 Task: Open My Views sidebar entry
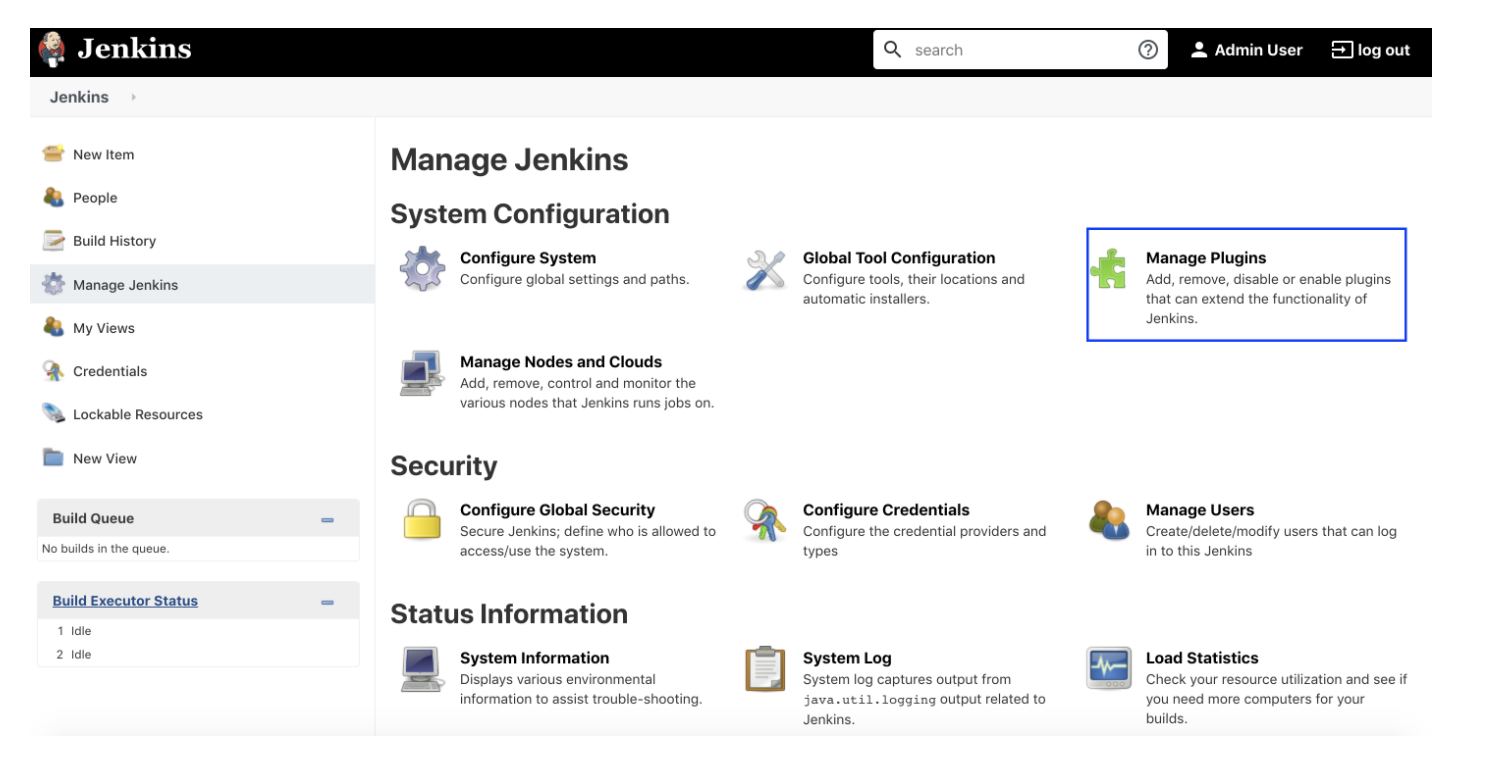(103, 328)
